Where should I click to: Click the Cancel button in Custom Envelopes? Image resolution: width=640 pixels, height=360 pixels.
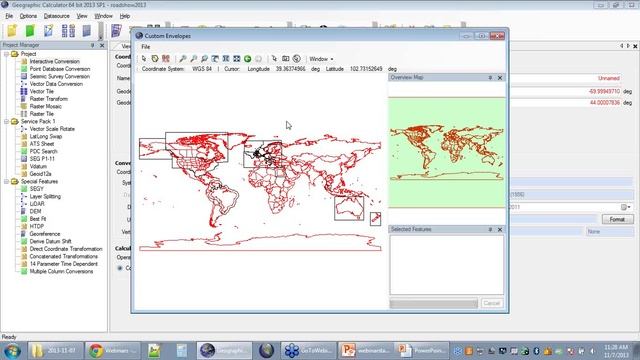[x=491, y=303]
